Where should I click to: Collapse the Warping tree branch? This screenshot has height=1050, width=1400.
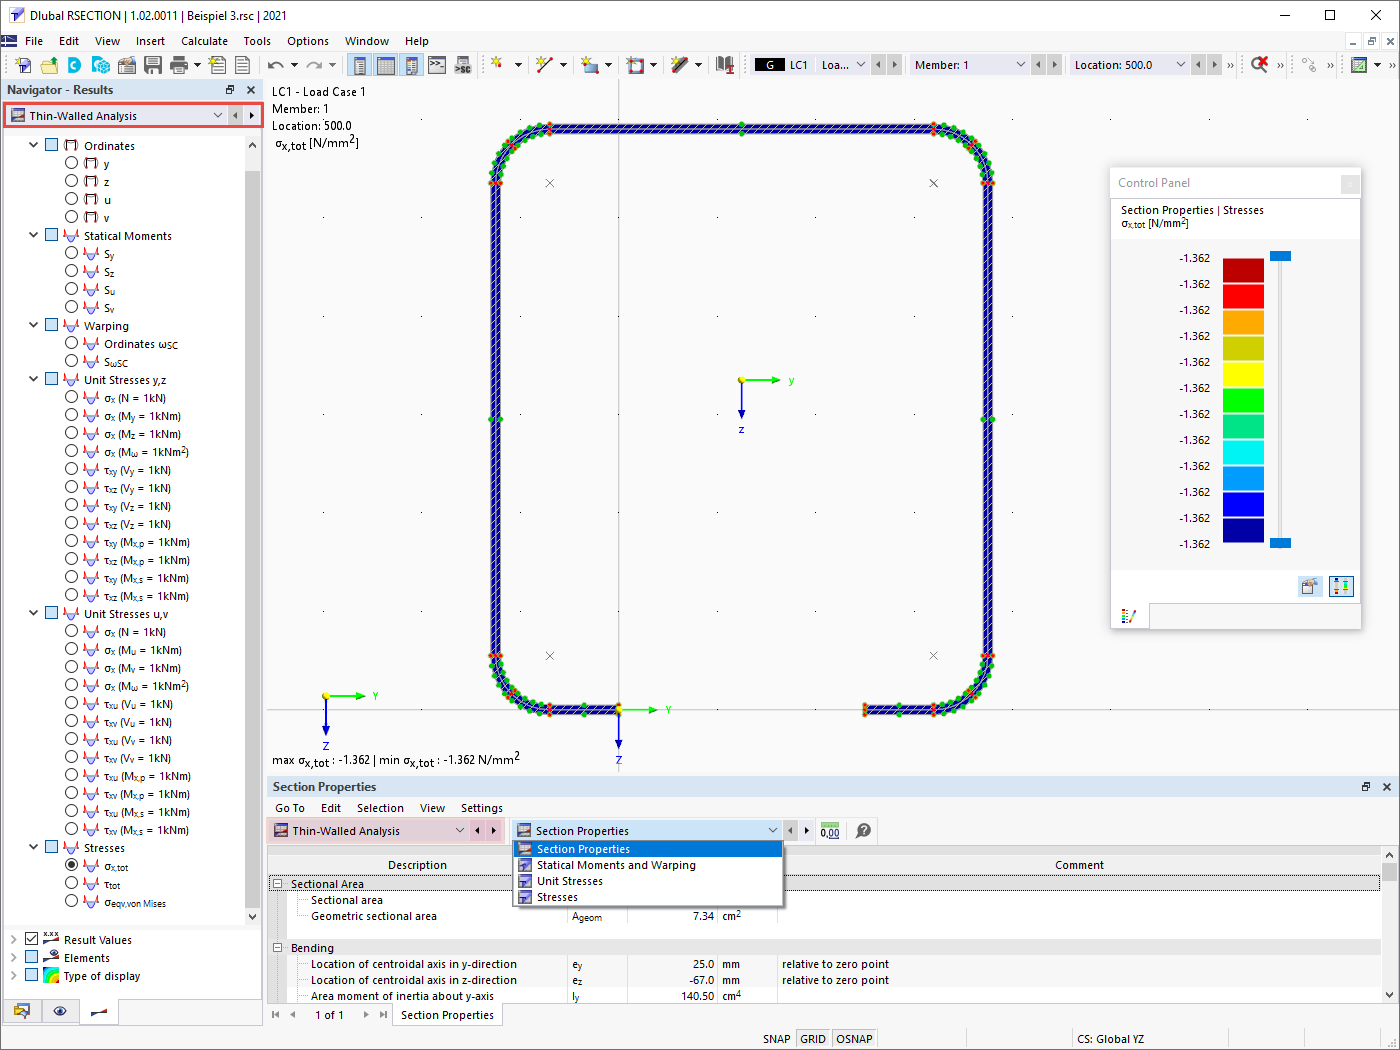(x=33, y=325)
